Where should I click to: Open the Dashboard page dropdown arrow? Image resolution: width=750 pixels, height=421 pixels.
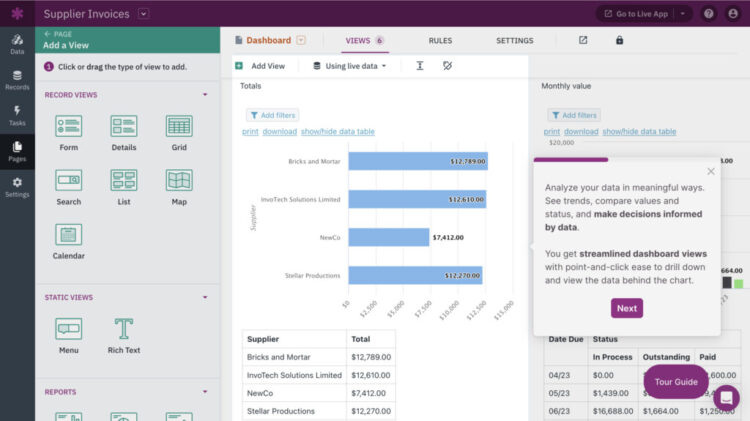click(300, 40)
